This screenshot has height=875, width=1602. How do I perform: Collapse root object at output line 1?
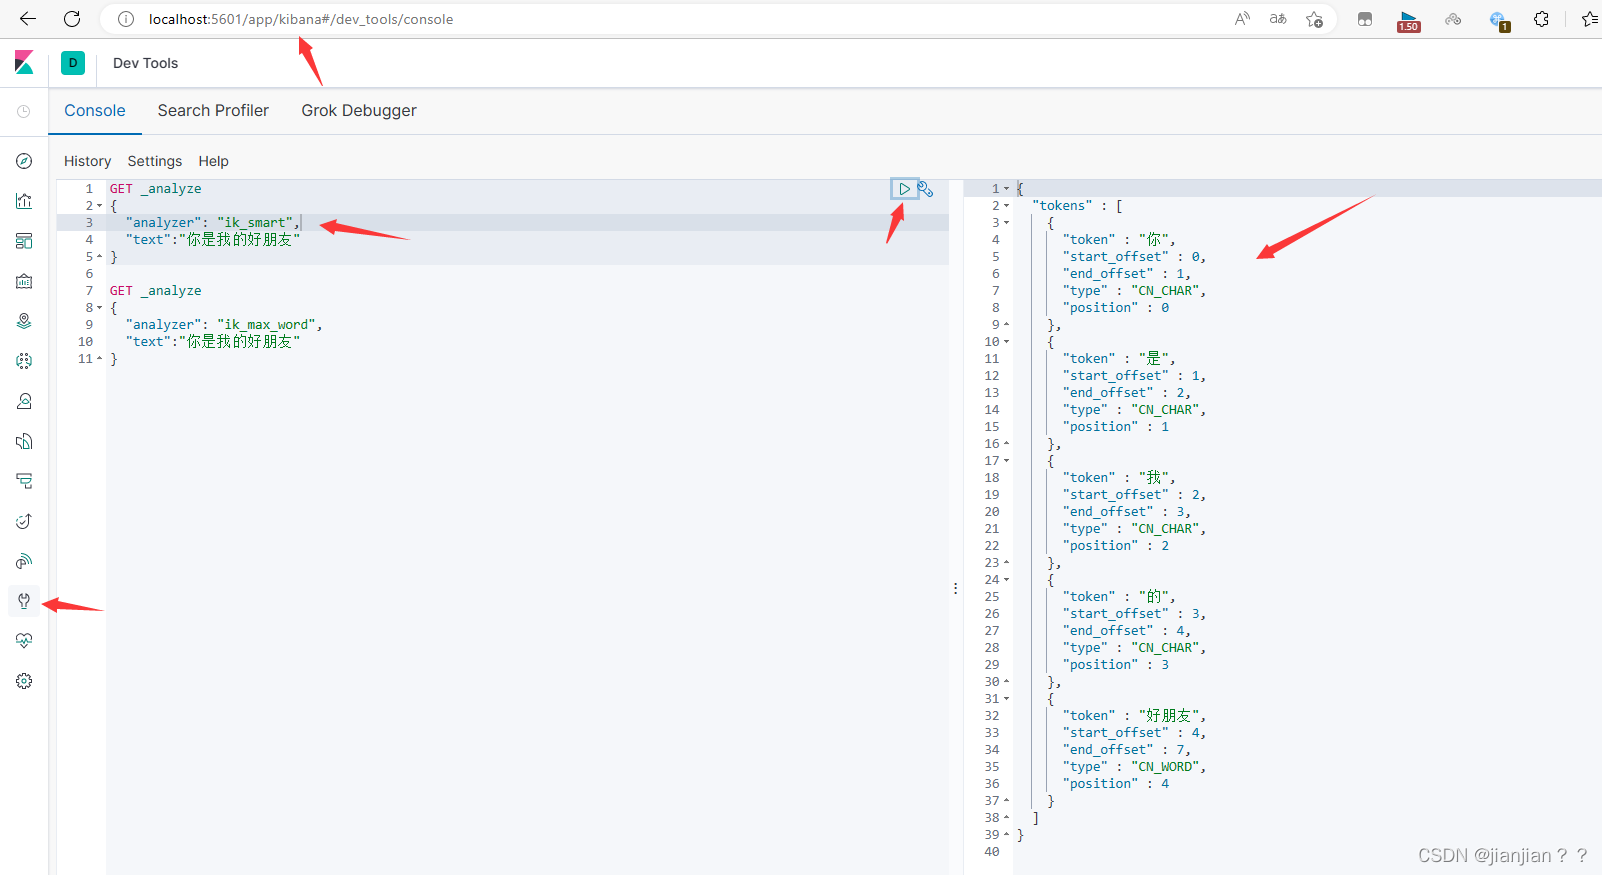1007,189
